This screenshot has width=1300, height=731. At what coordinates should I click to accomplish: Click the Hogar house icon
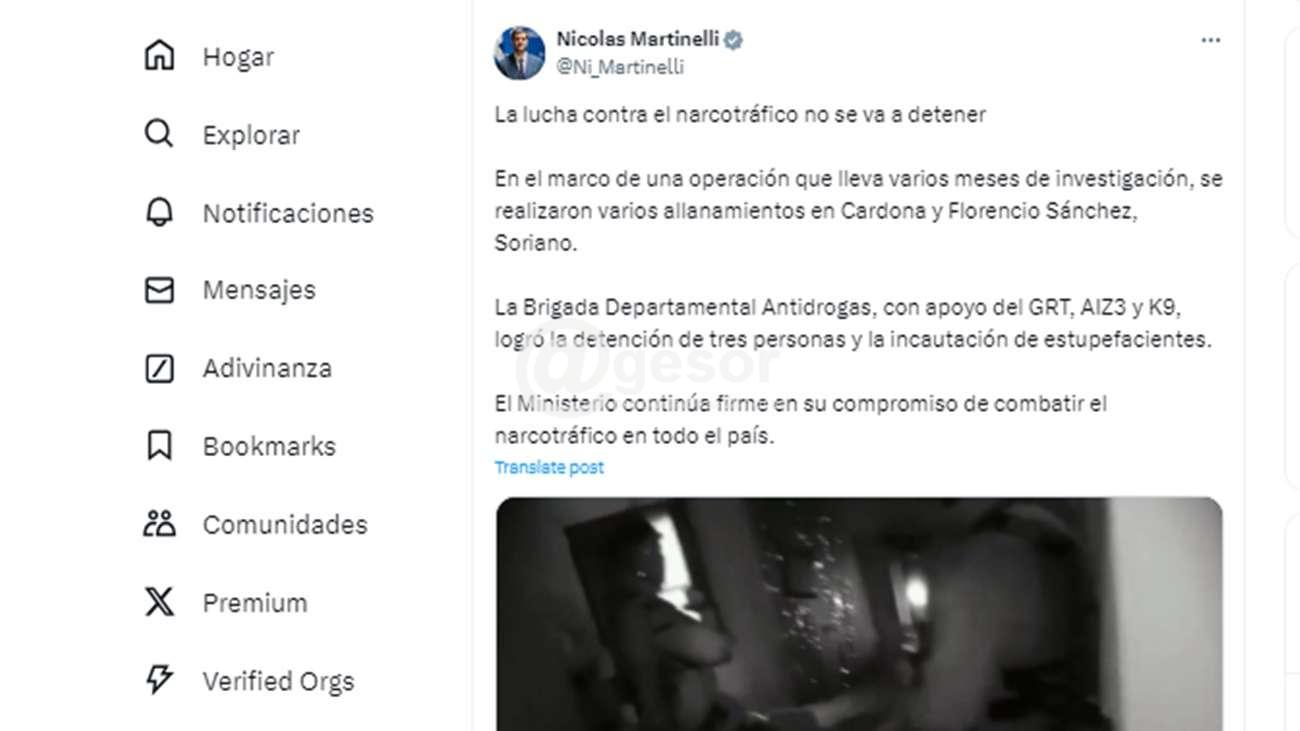click(x=159, y=56)
